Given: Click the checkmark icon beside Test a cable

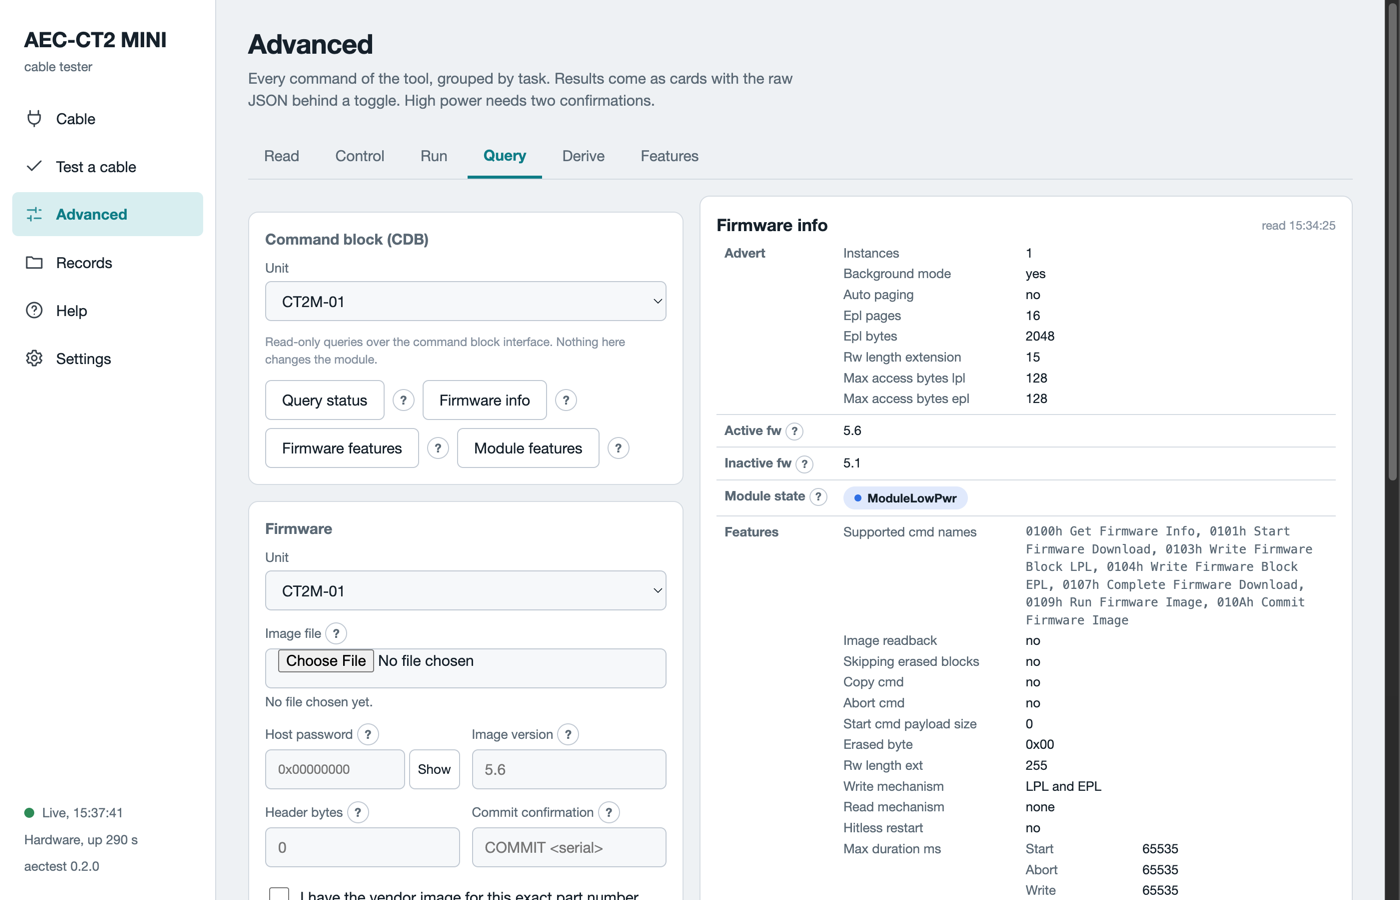Looking at the screenshot, I should 34,166.
